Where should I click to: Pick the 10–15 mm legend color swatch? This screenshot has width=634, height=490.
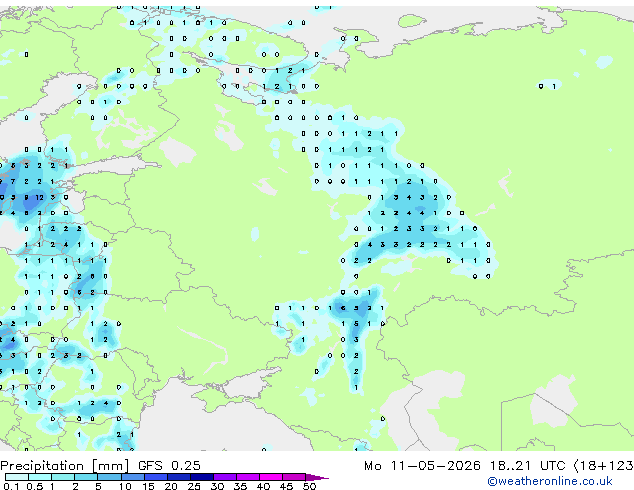(x=132, y=477)
